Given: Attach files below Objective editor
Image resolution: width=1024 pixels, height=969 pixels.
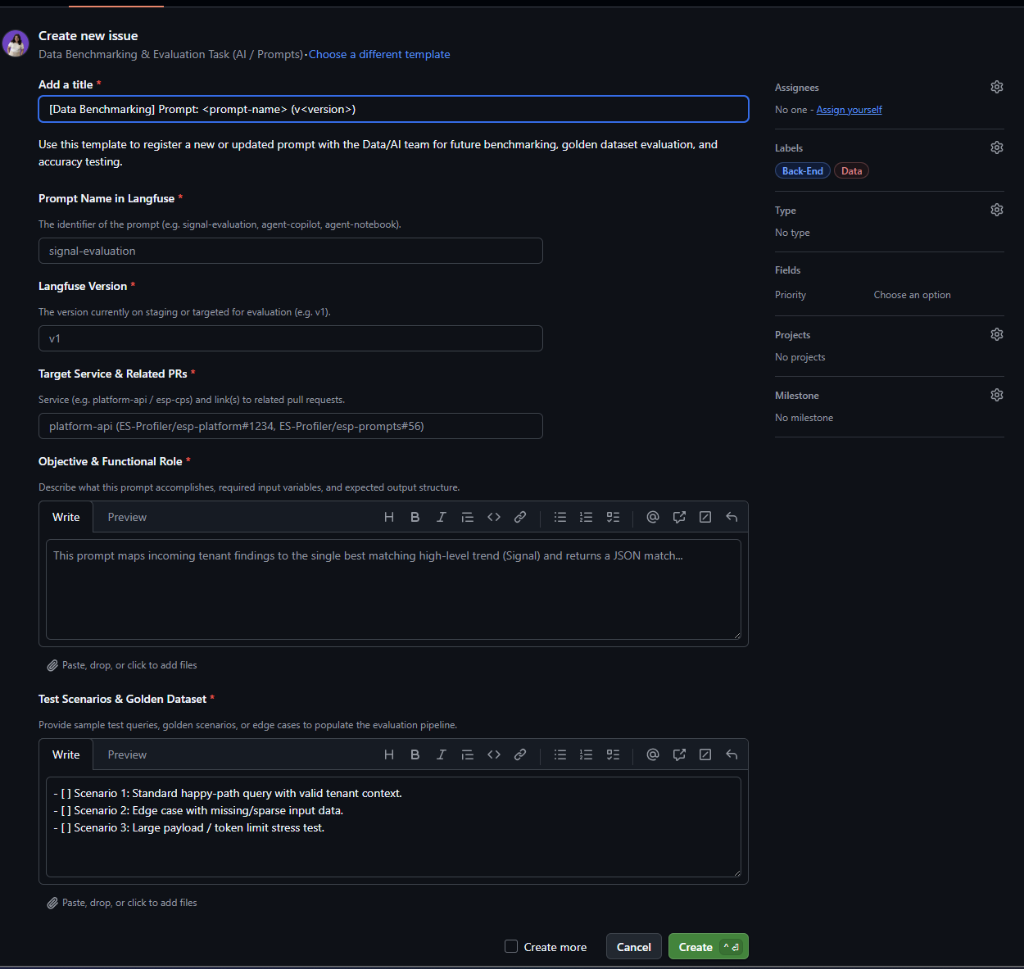Looking at the screenshot, I should [122, 665].
